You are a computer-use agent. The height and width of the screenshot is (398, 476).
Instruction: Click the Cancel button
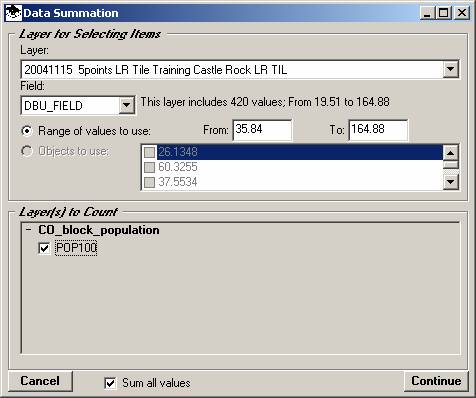pyautogui.click(x=40, y=381)
